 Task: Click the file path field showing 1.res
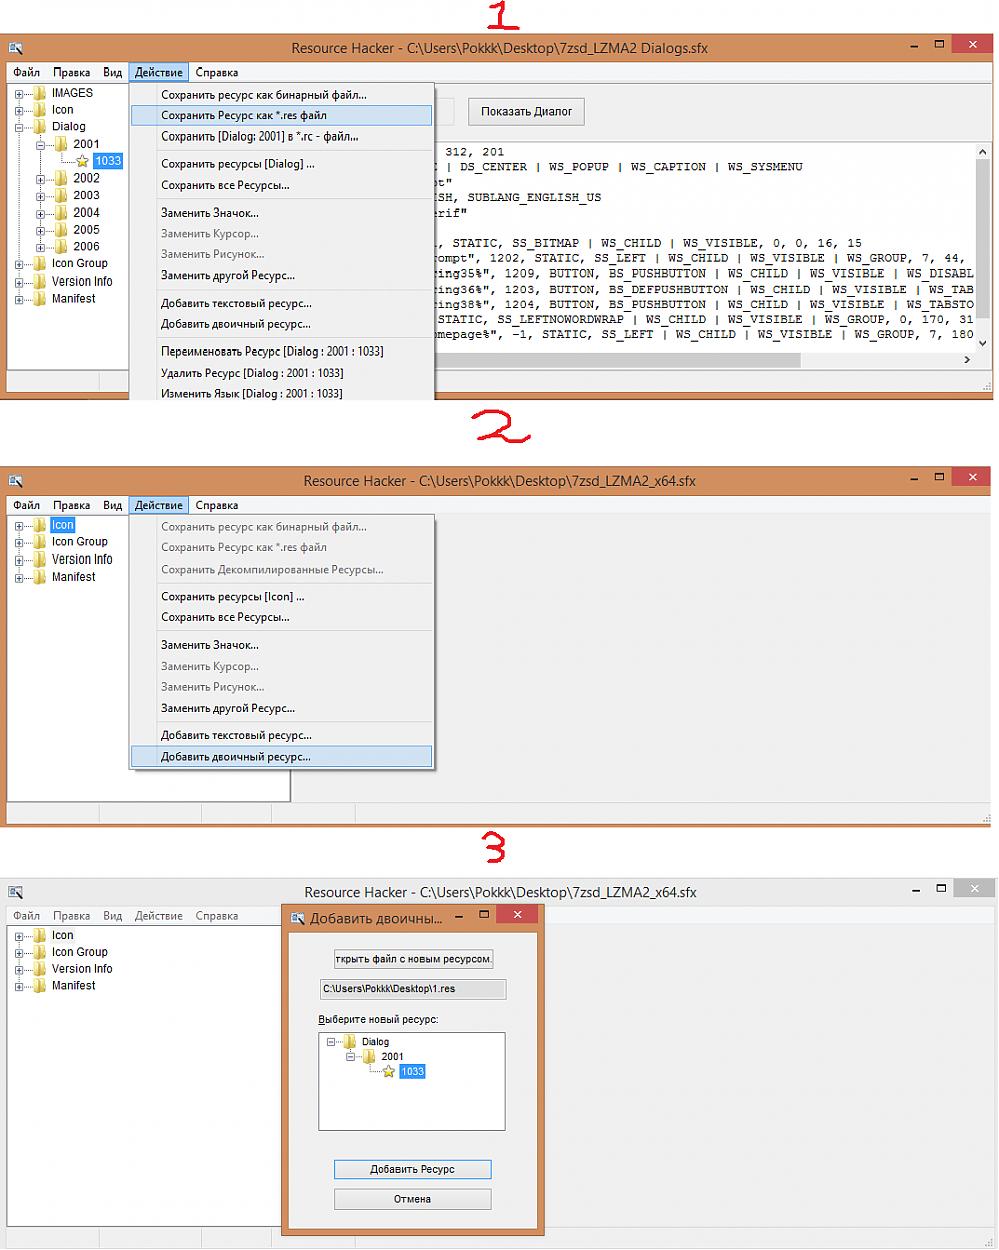pos(413,989)
